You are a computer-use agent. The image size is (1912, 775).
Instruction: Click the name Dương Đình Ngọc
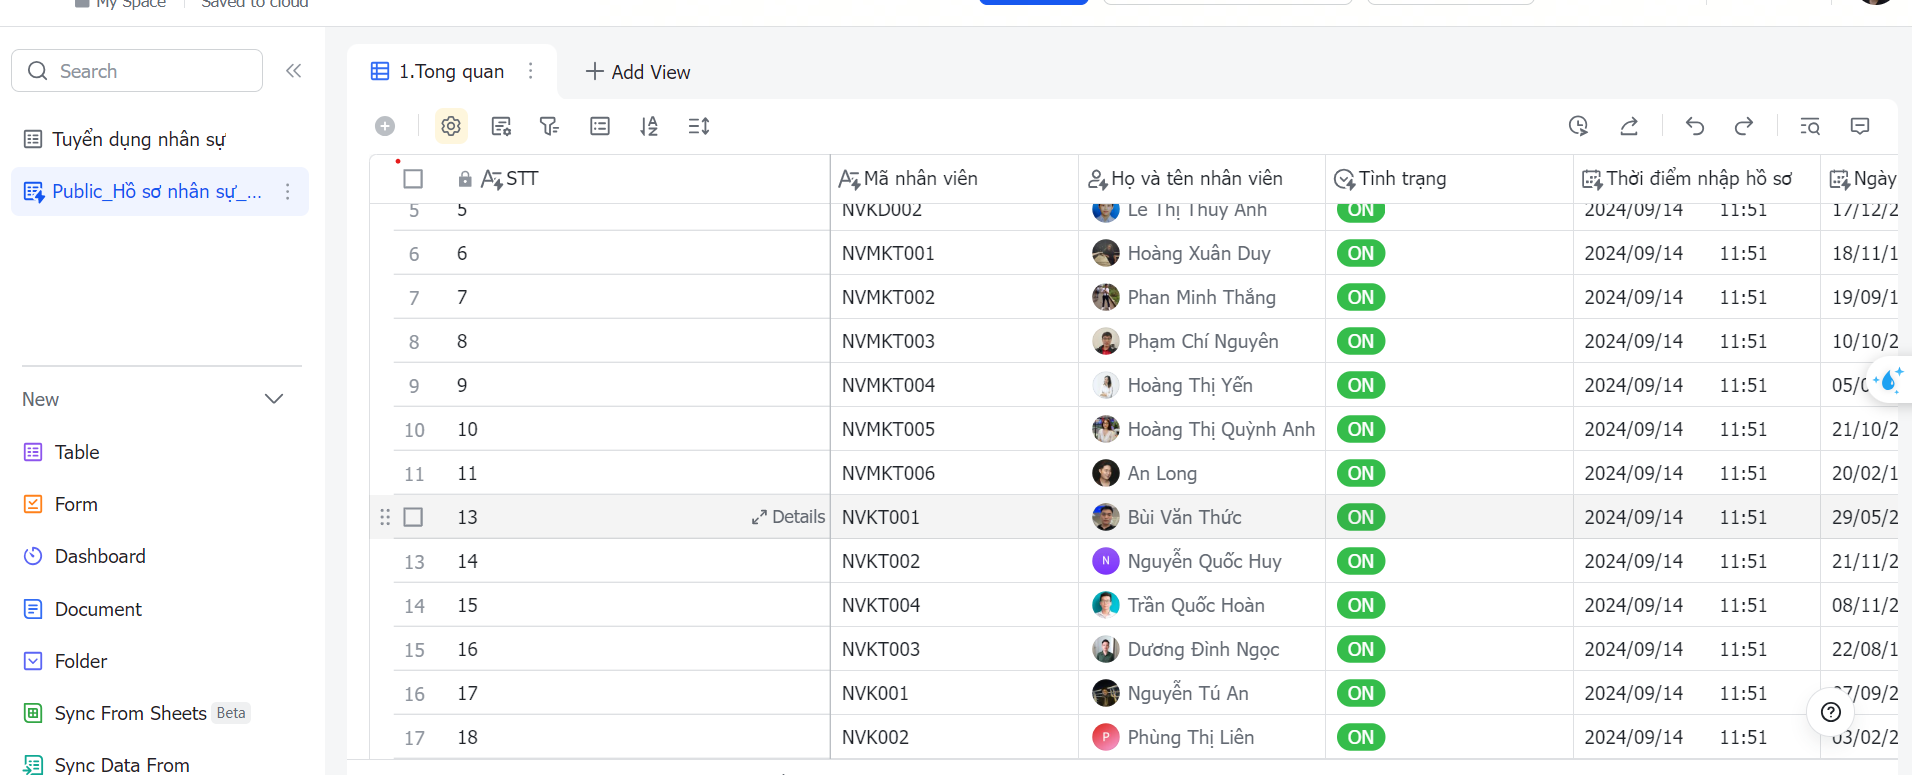[x=1203, y=649]
